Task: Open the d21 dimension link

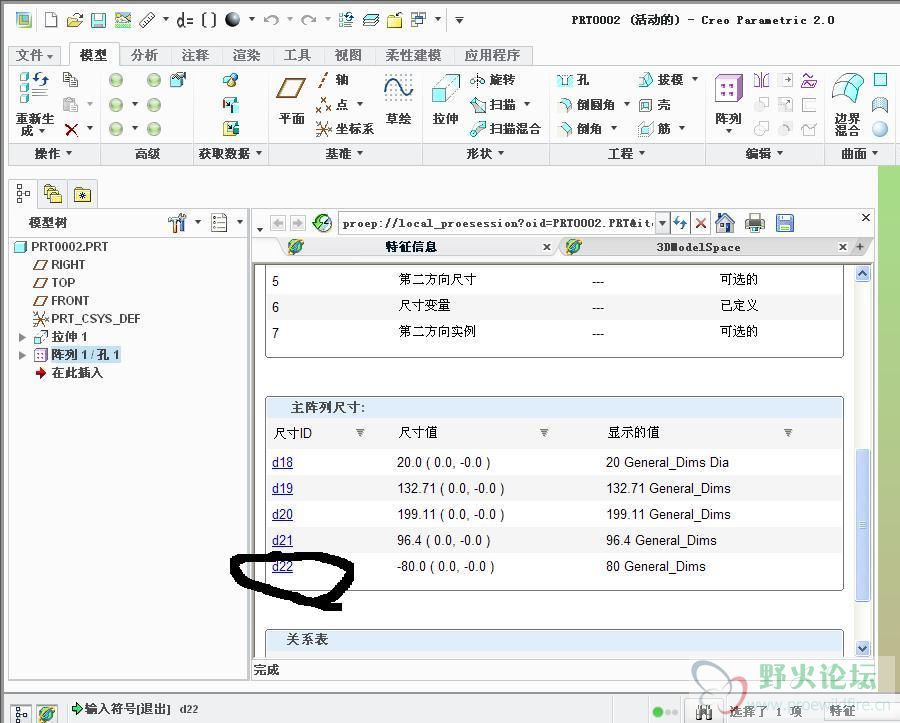Action: [x=282, y=541]
